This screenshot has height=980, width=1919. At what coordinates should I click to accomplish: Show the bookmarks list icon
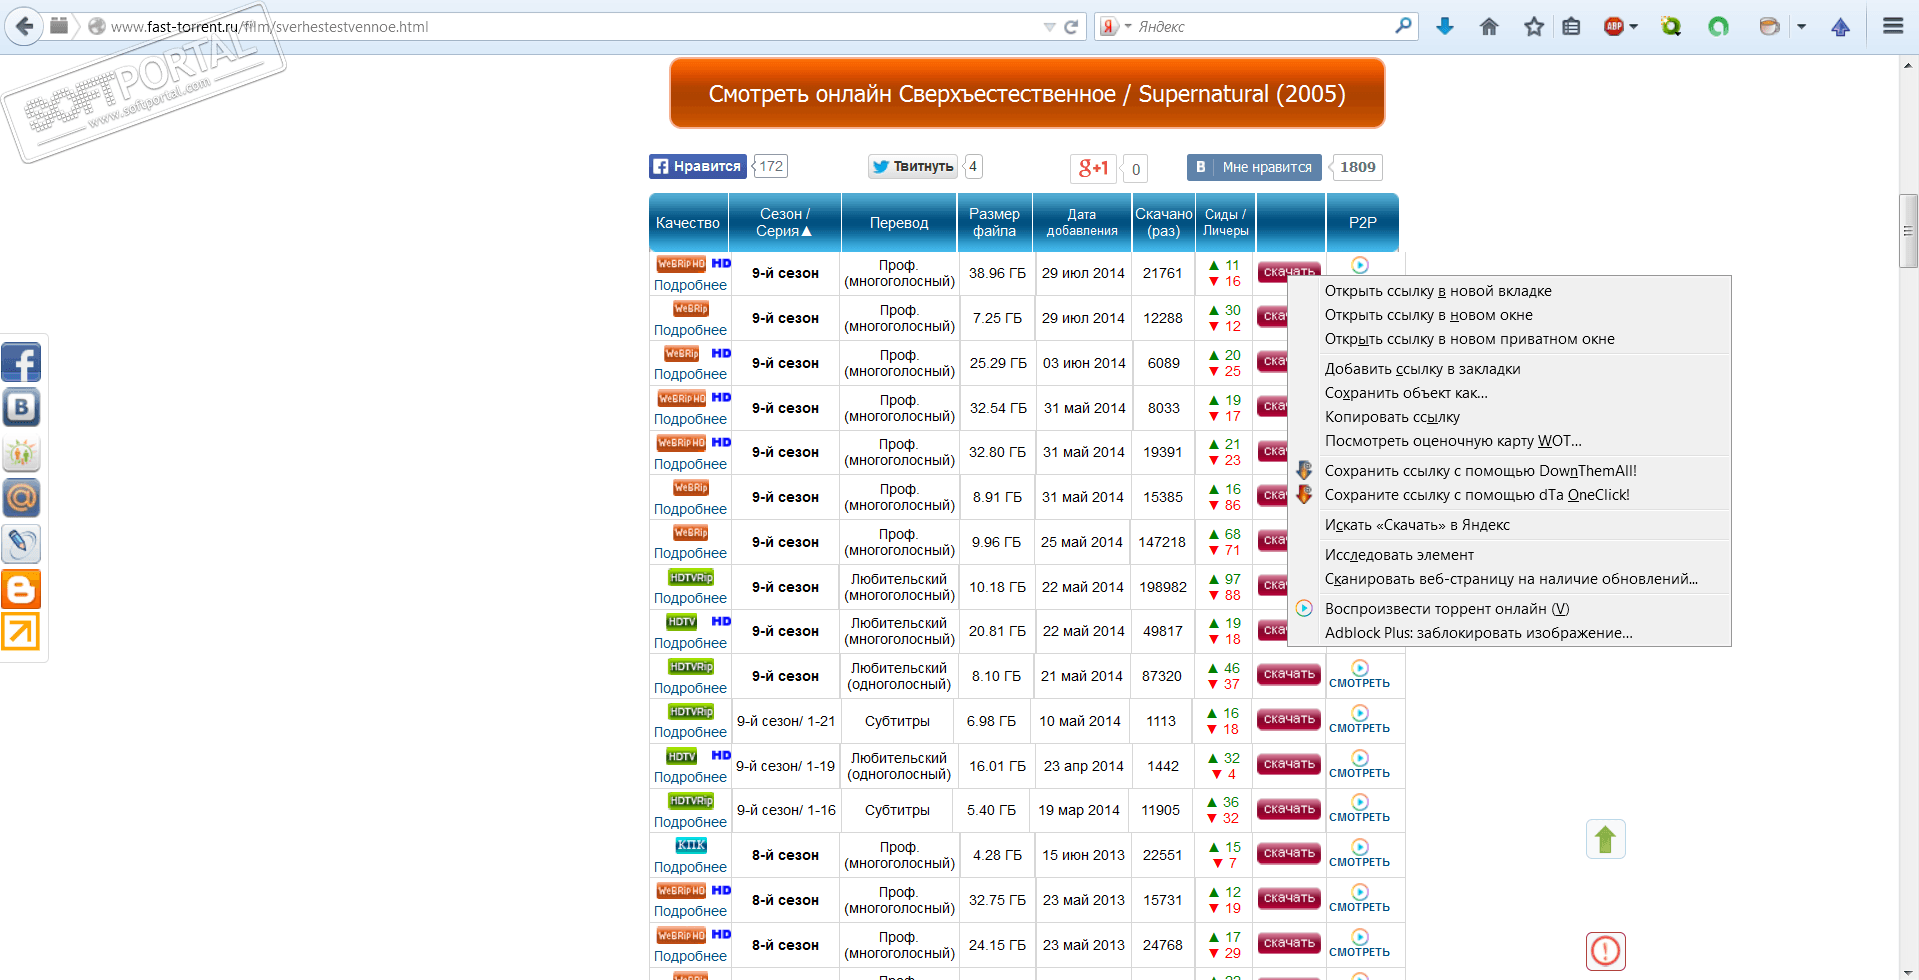click(1572, 27)
